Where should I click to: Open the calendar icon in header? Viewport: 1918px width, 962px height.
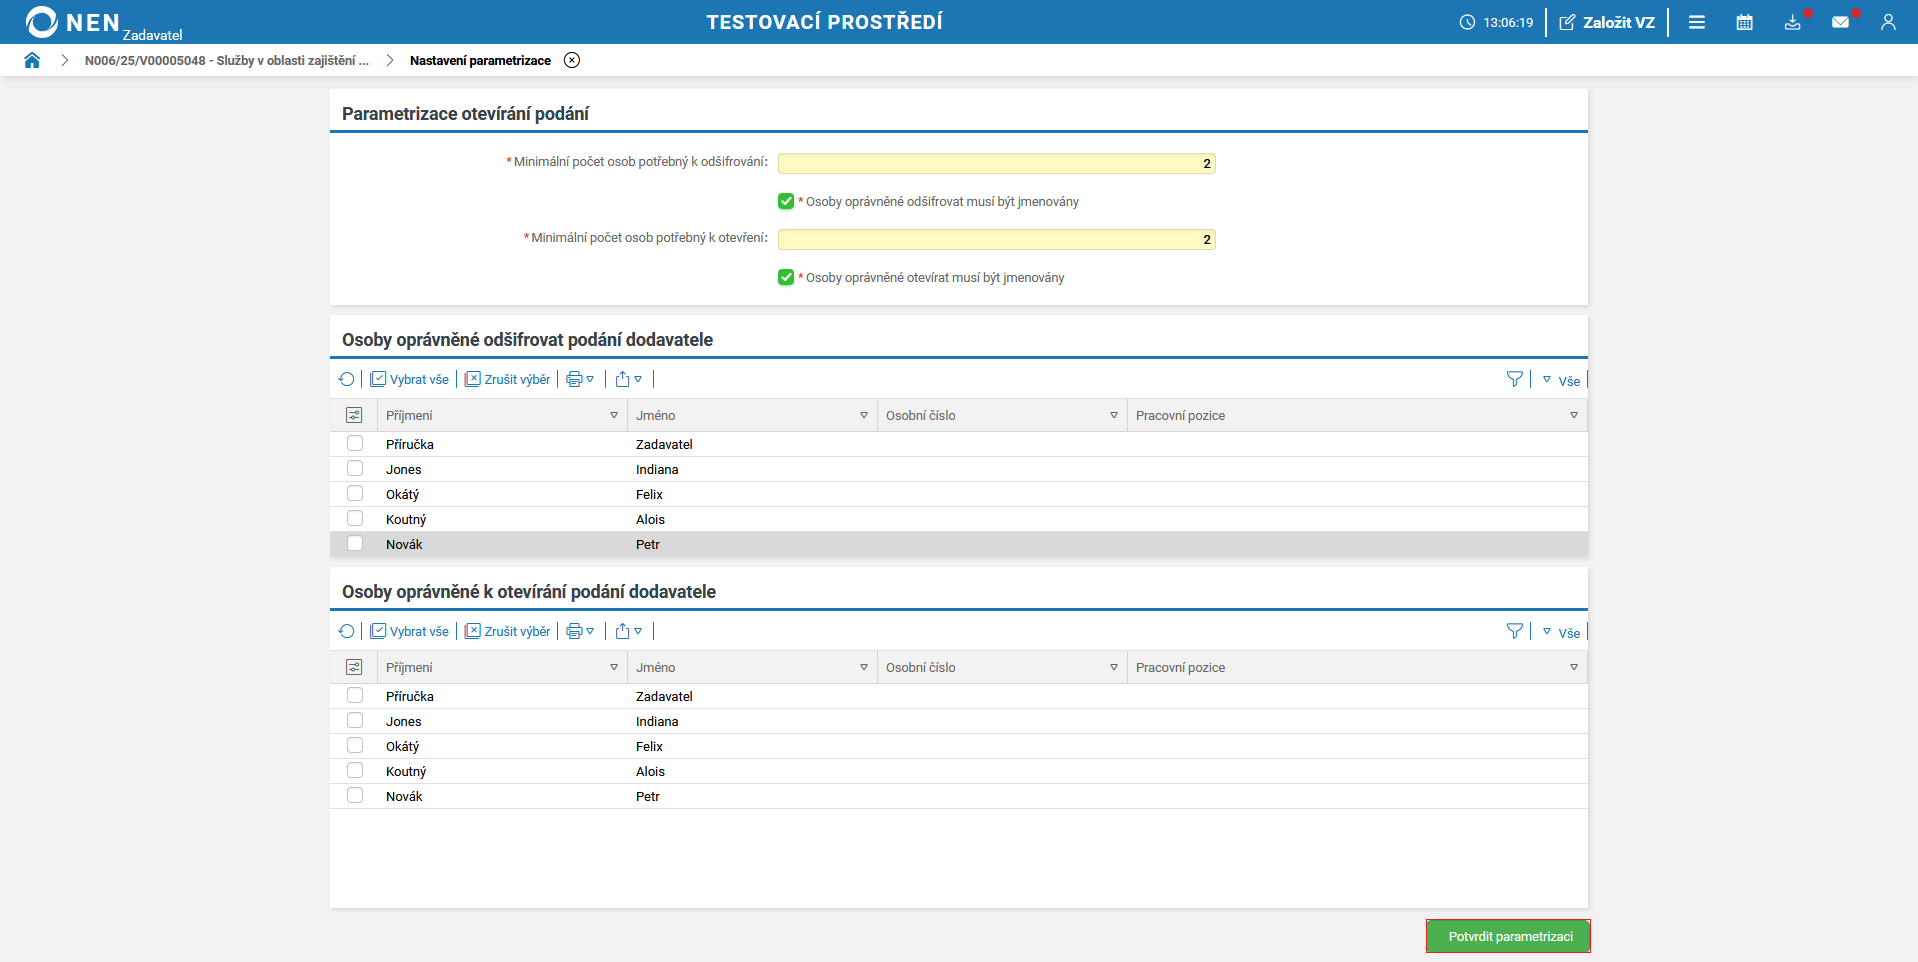click(1744, 22)
